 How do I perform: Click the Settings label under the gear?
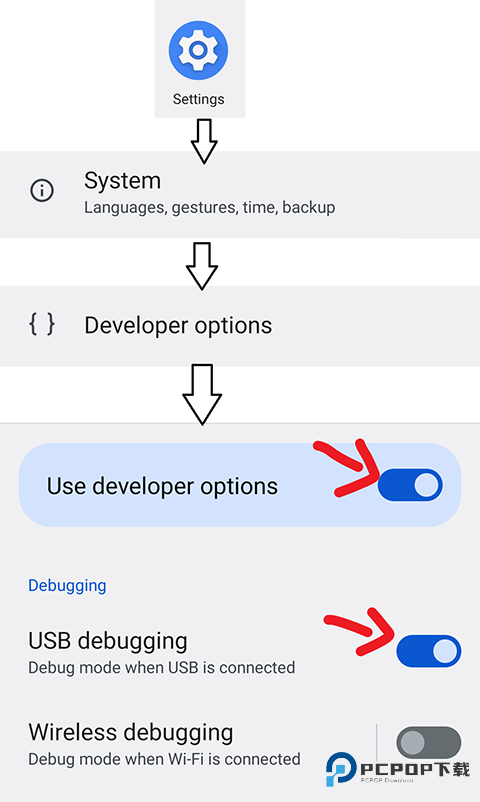tap(199, 99)
